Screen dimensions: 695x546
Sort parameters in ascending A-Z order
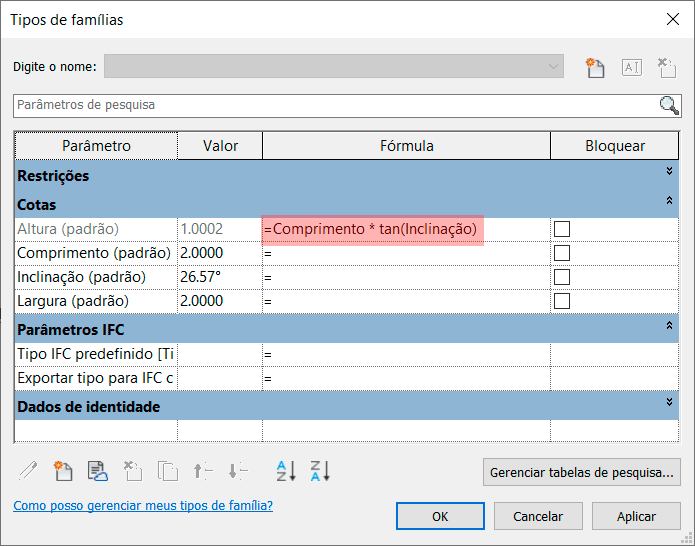click(286, 471)
